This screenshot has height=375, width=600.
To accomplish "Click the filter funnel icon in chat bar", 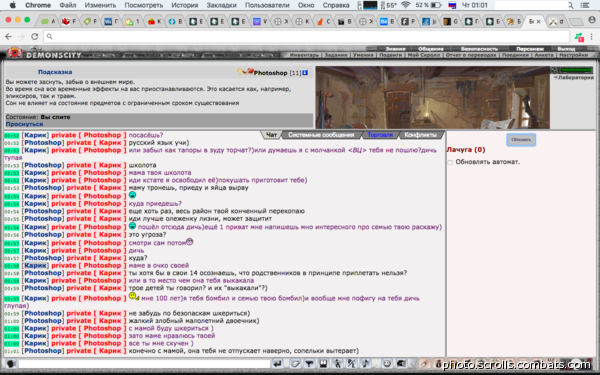I will (309, 364).
